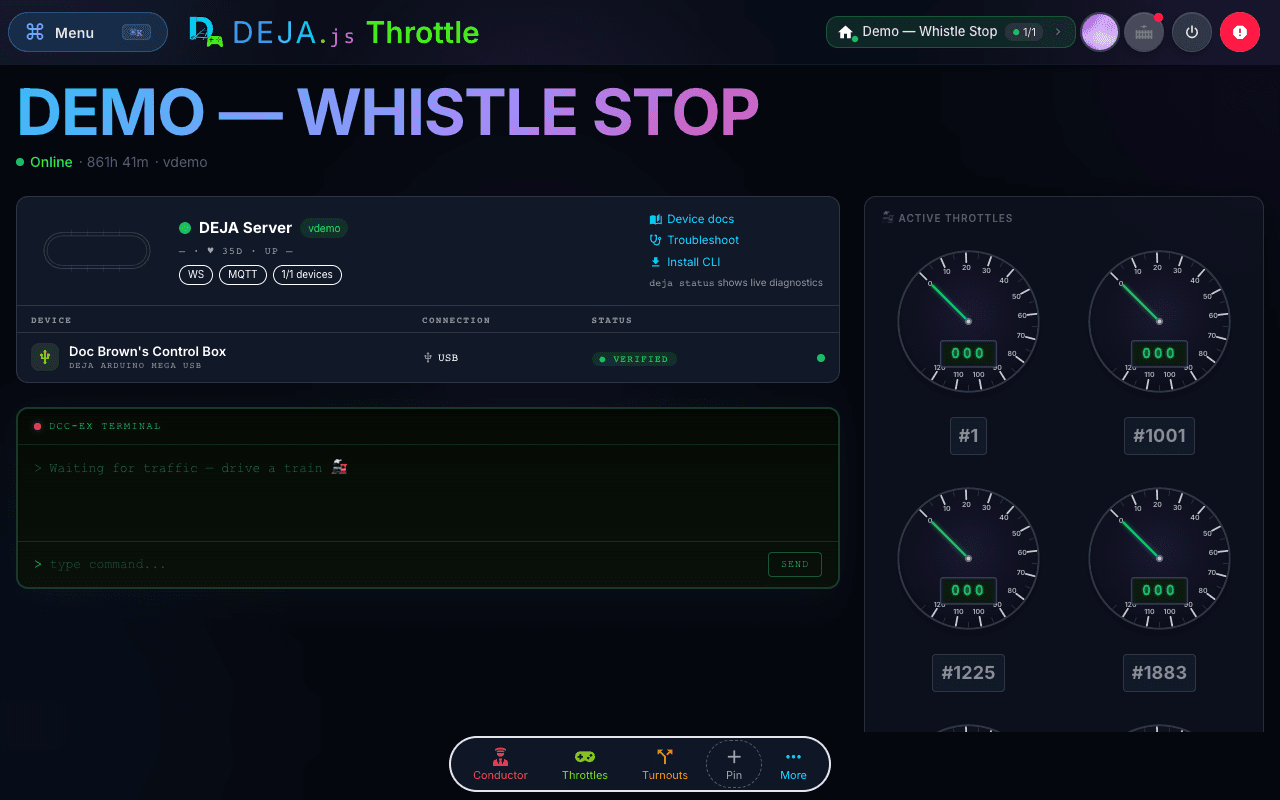Open the Device docs link
The height and width of the screenshot is (800, 1280).
692,219
